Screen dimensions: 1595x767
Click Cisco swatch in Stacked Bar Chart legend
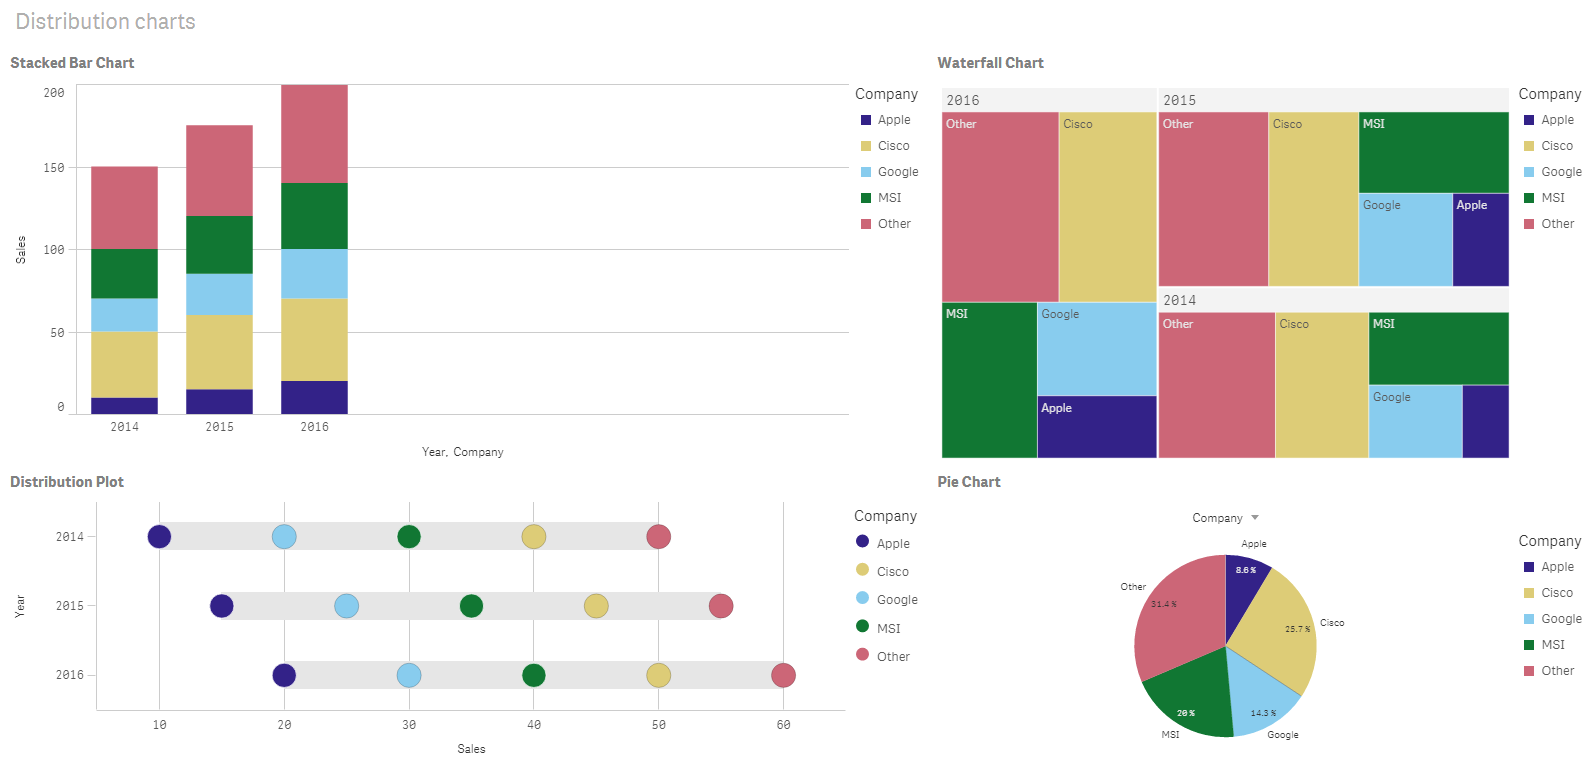click(x=866, y=146)
